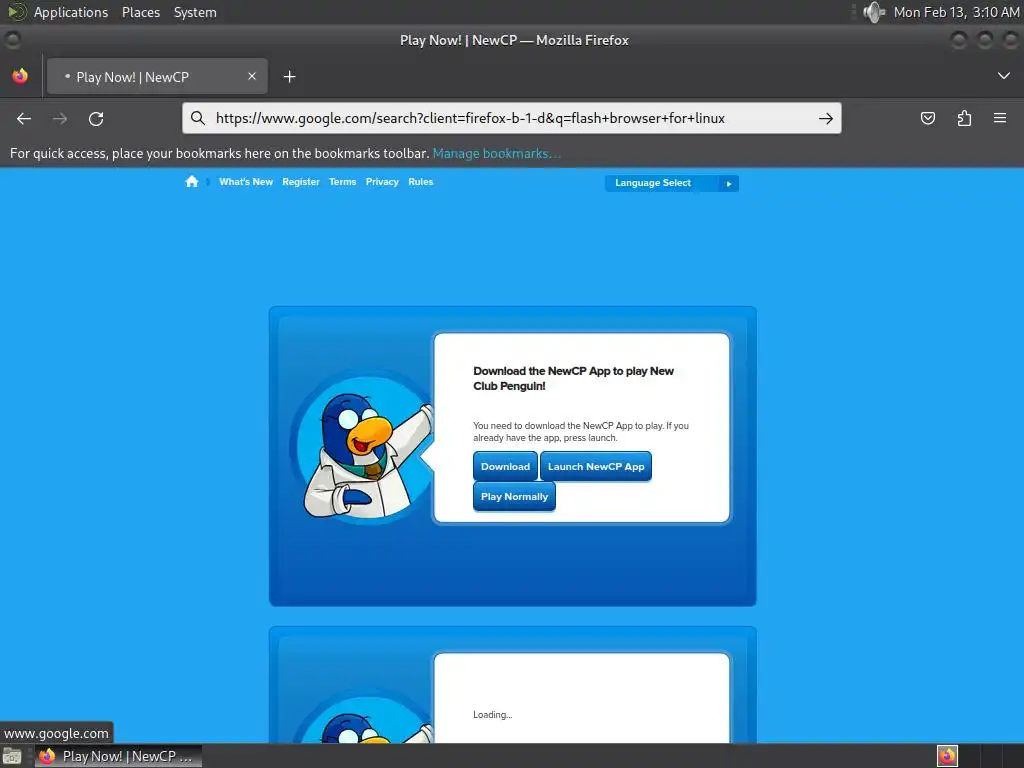Open the list all tabs chevron

pos(1004,76)
